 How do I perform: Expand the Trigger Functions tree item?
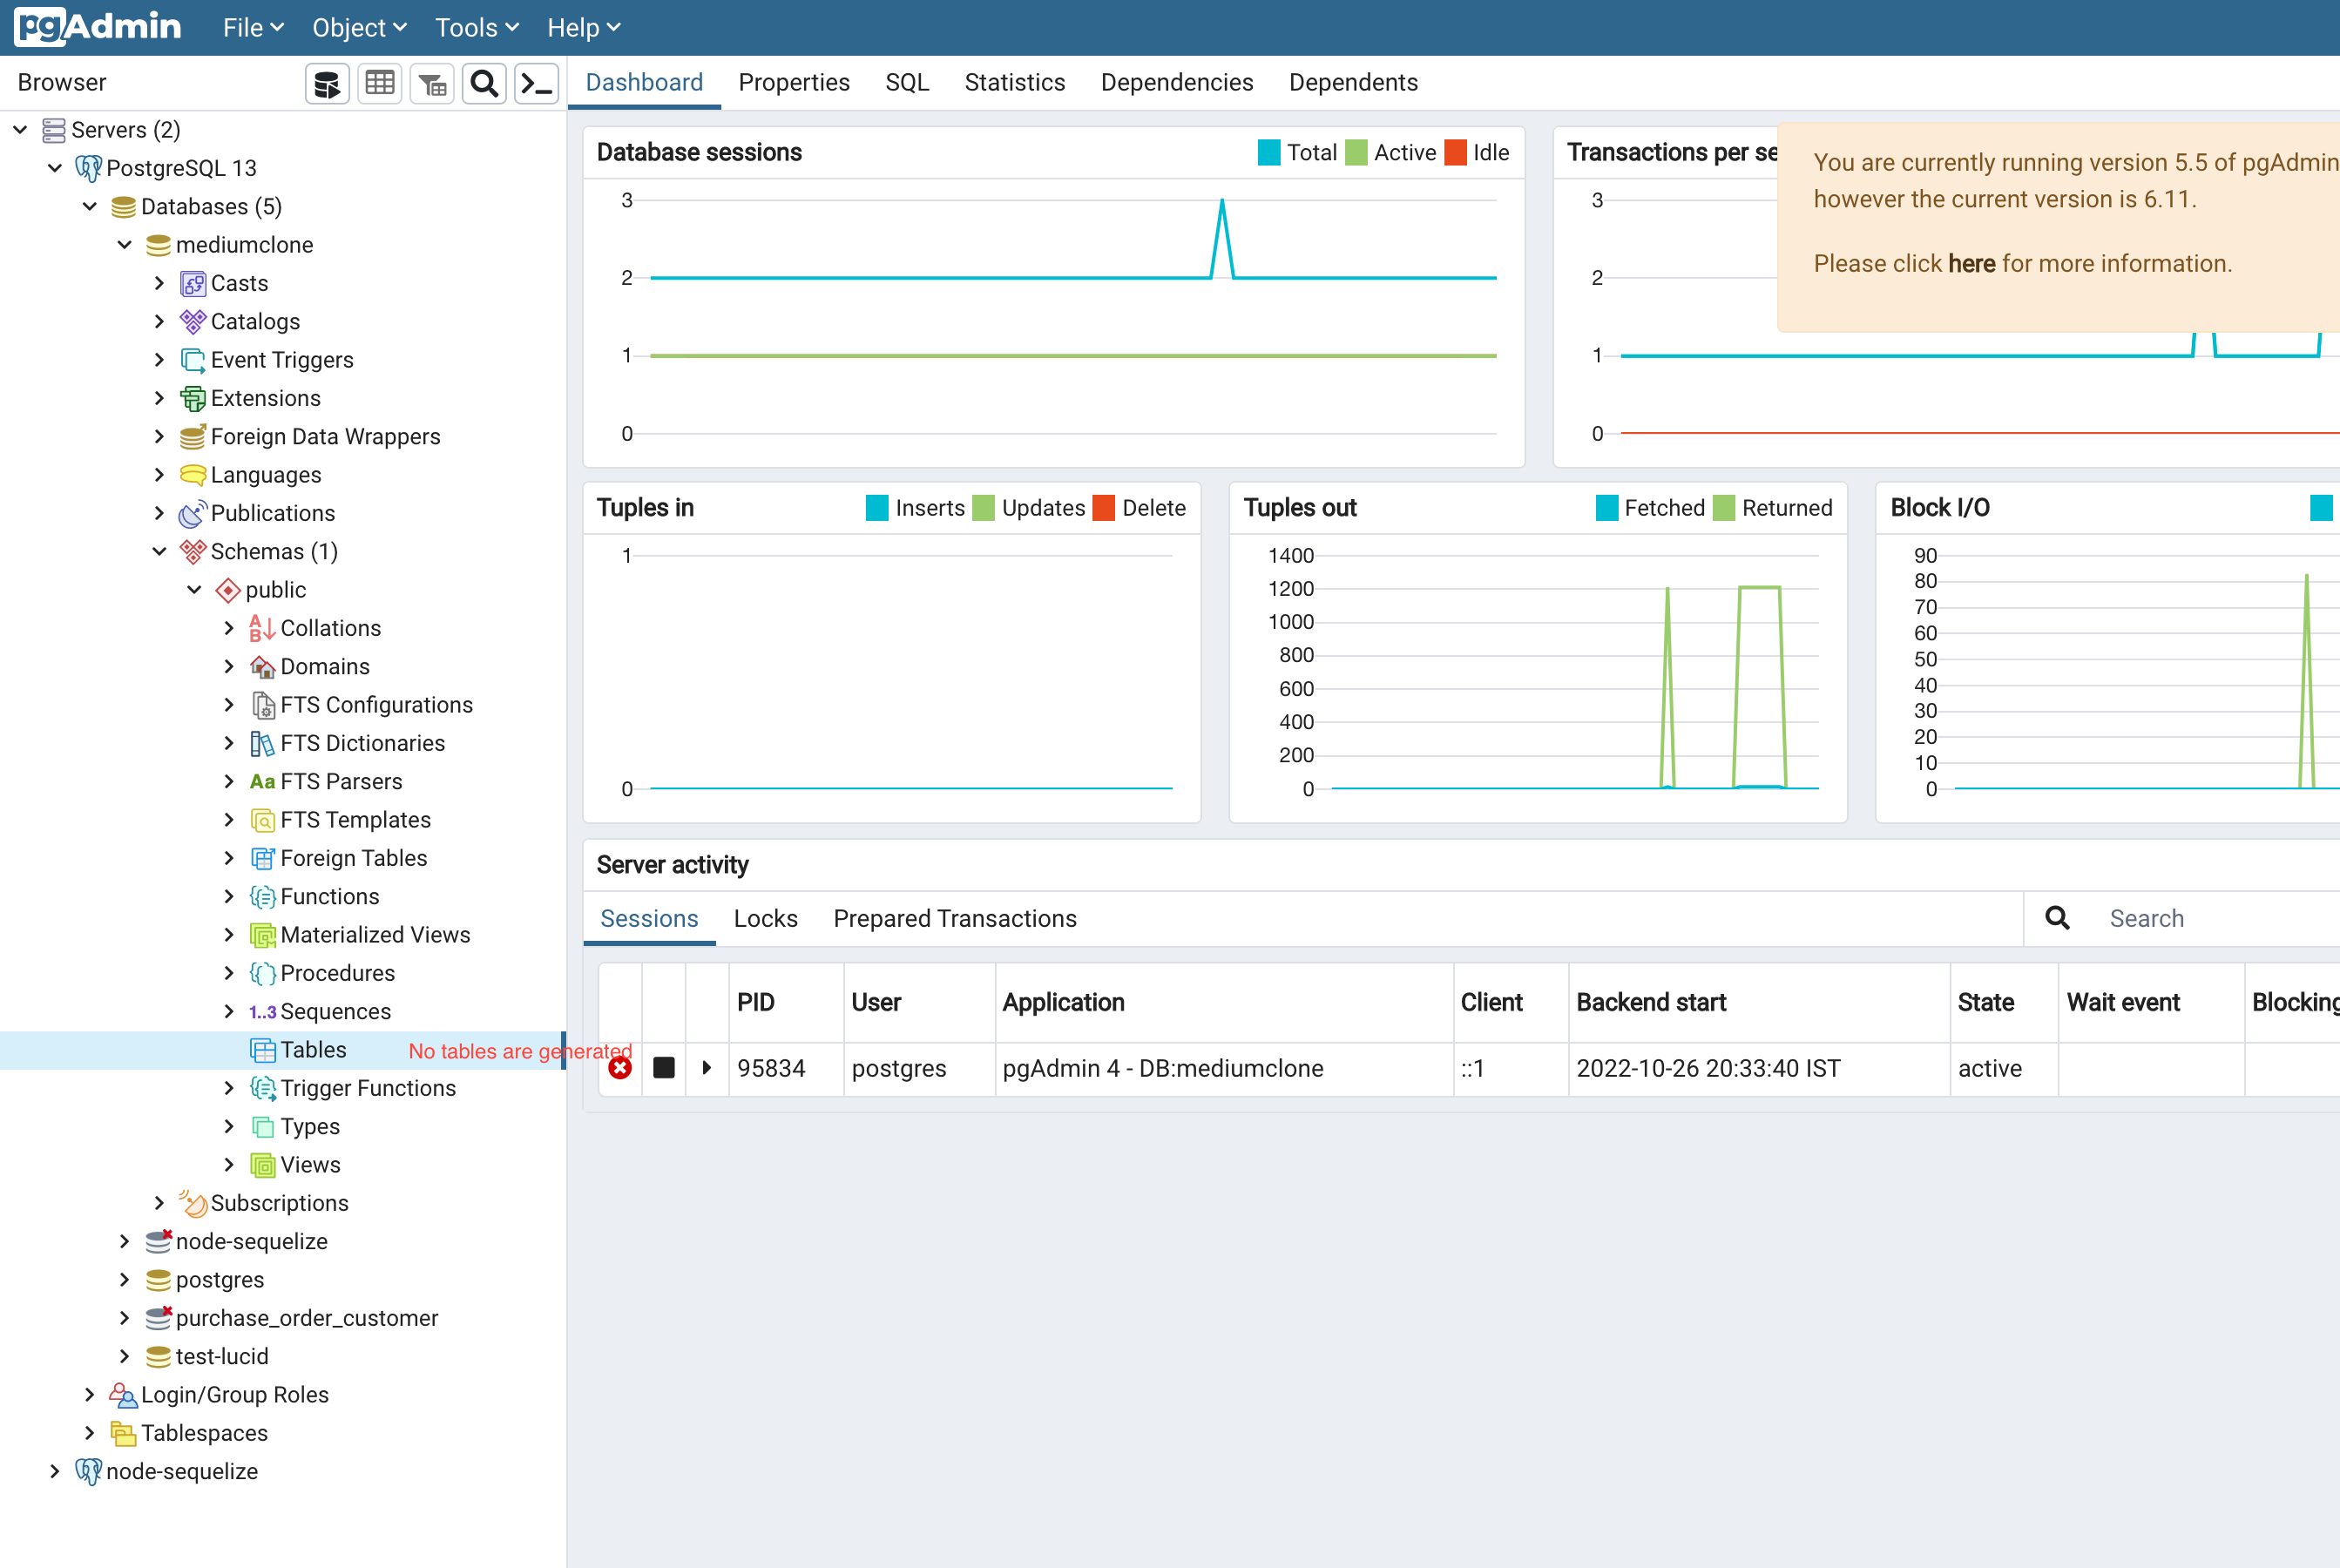227,1087
